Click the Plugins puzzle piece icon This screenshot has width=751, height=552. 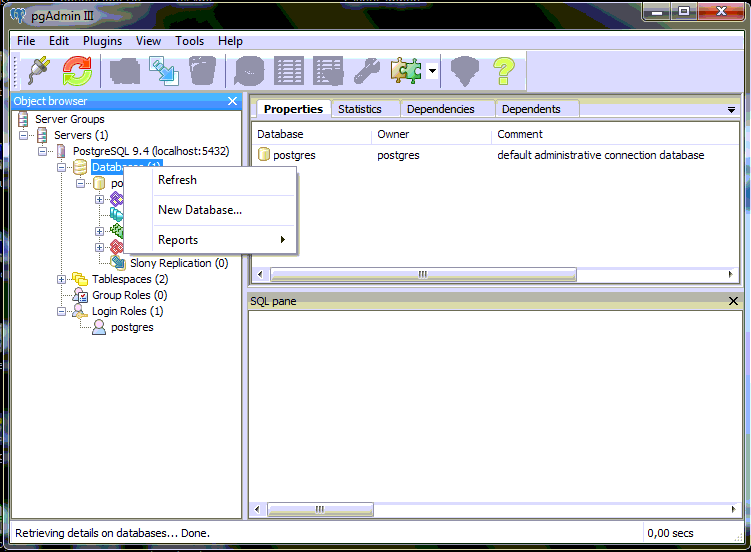click(x=406, y=71)
